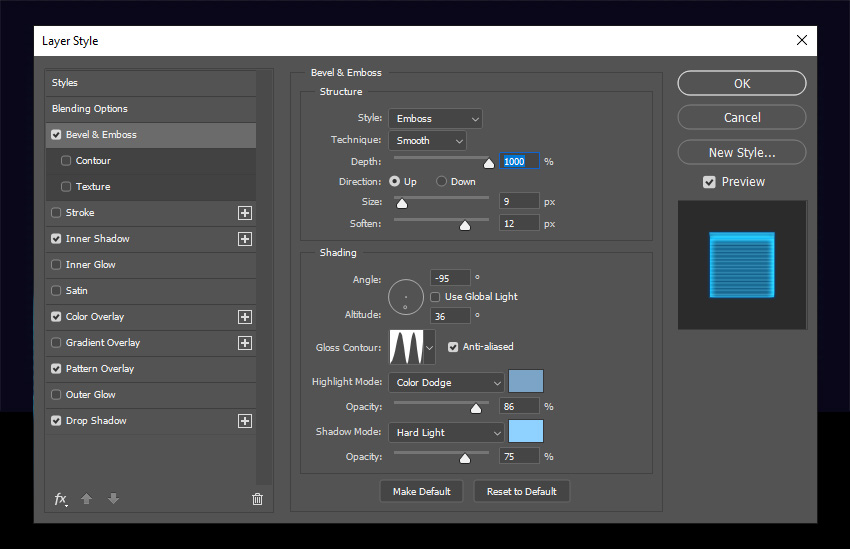850x549 pixels.
Task: Add another Color Overlay with plus icon
Action: click(x=245, y=317)
